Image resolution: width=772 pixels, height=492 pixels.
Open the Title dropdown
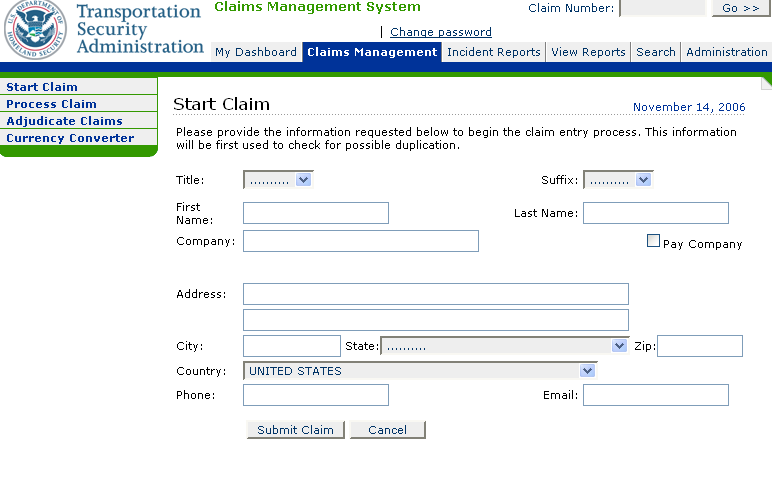pos(278,180)
